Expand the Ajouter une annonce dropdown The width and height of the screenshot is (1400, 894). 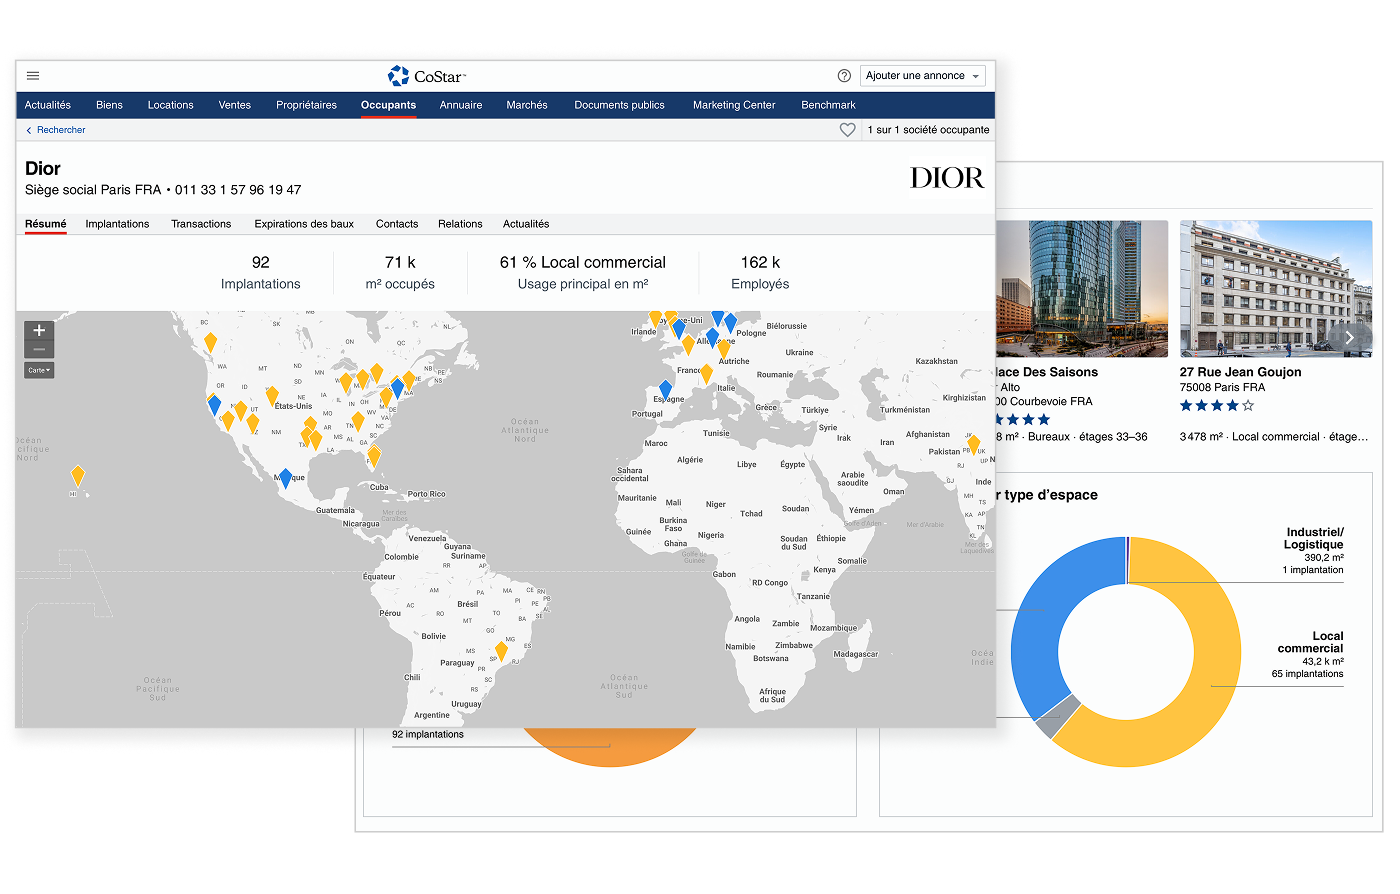click(922, 76)
